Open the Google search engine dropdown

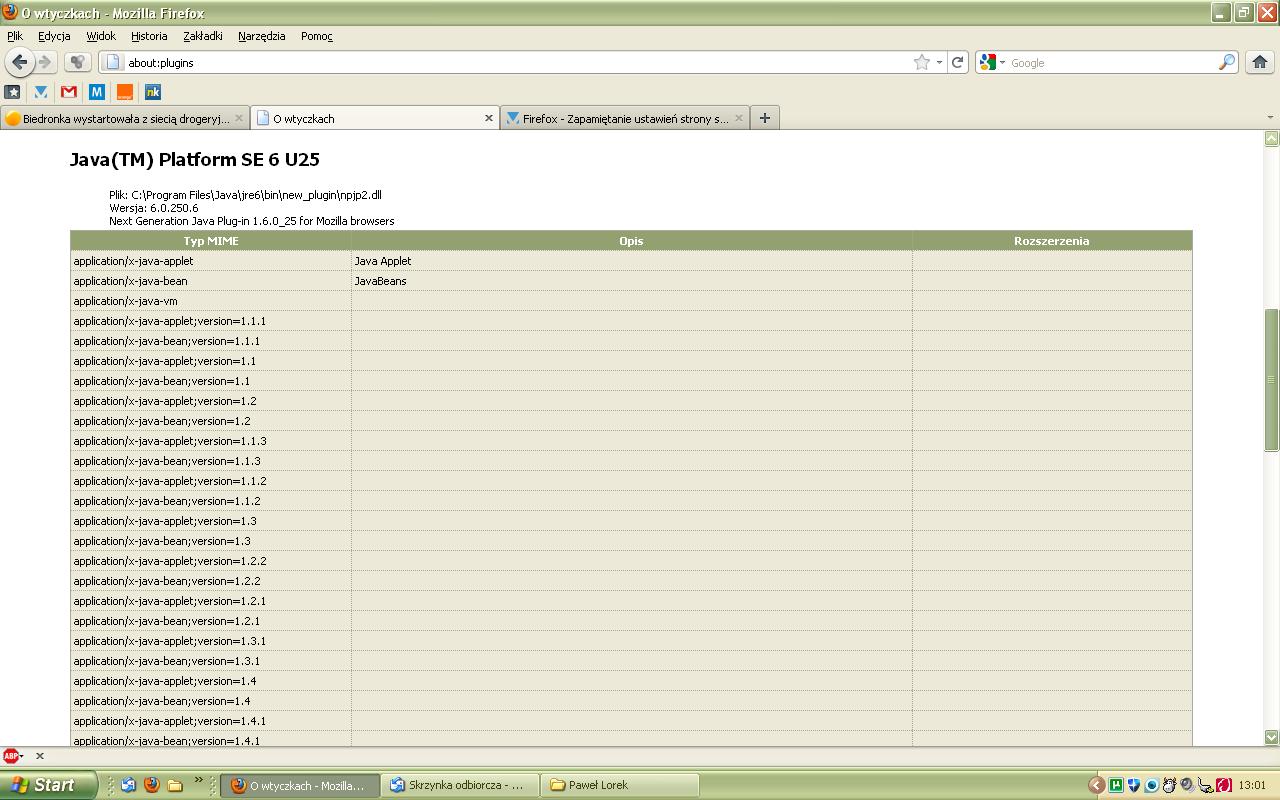[1002, 62]
